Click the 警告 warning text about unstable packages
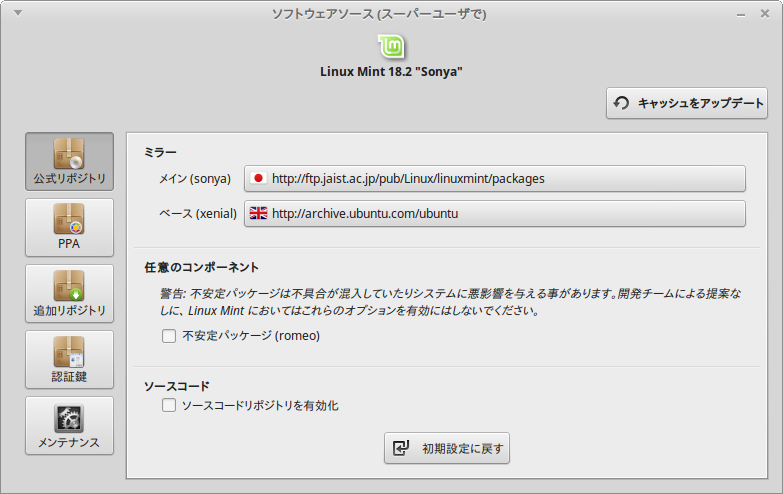Image resolution: width=783 pixels, height=494 pixels. coord(450,302)
